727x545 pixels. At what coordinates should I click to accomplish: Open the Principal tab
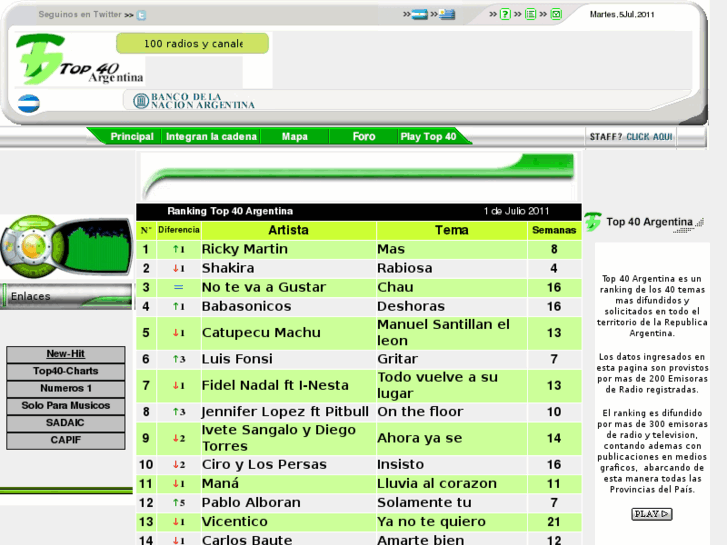(x=132, y=136)
